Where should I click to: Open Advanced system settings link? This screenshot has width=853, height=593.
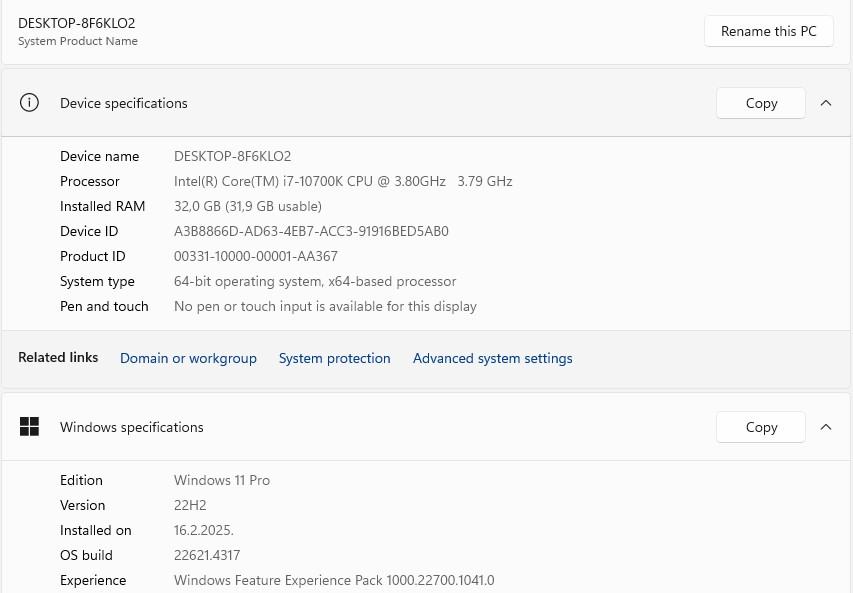click(492, 358)
